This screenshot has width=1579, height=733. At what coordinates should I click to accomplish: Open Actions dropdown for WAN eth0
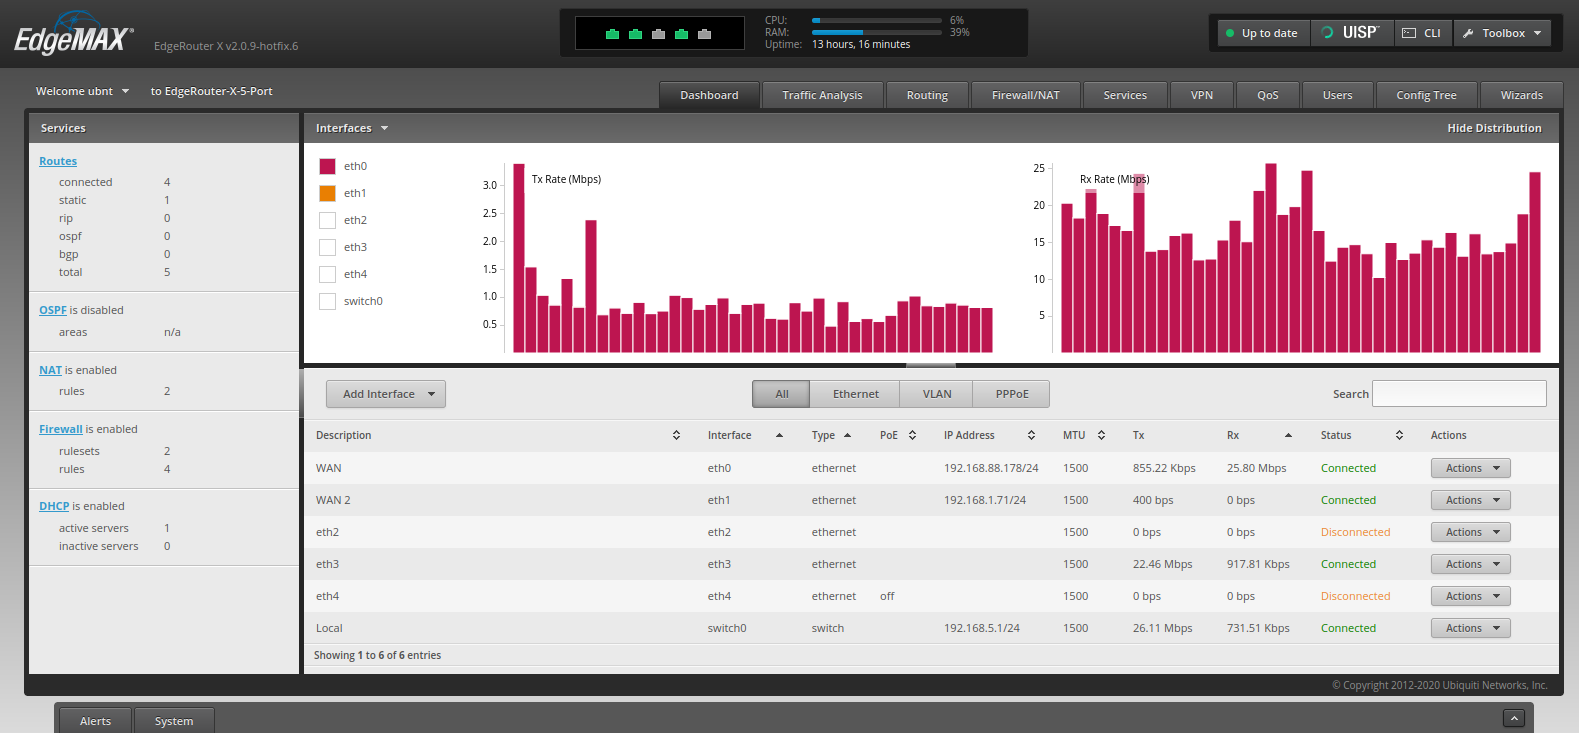(1470, 468)
